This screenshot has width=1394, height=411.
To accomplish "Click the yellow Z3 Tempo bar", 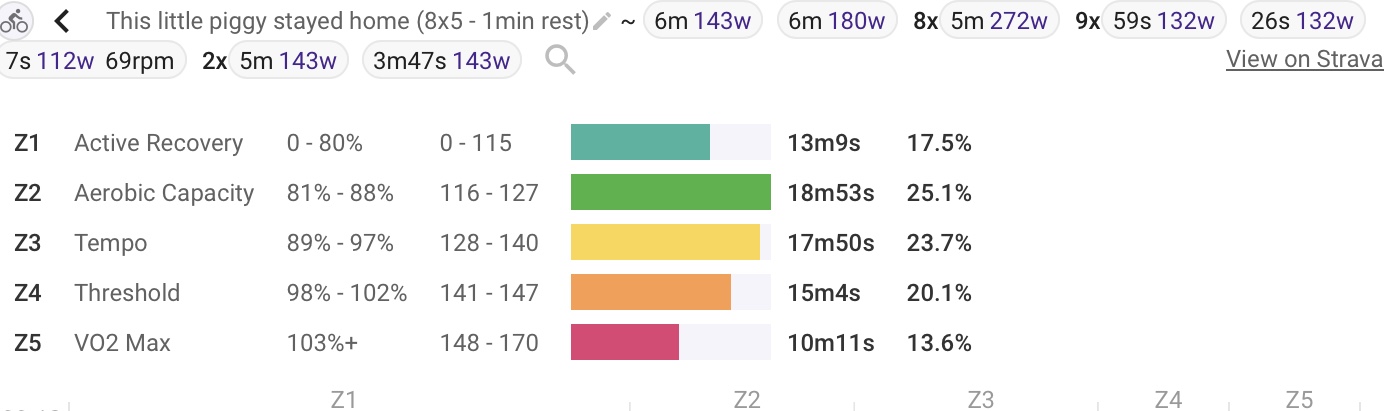I will [x=665, y=242].
